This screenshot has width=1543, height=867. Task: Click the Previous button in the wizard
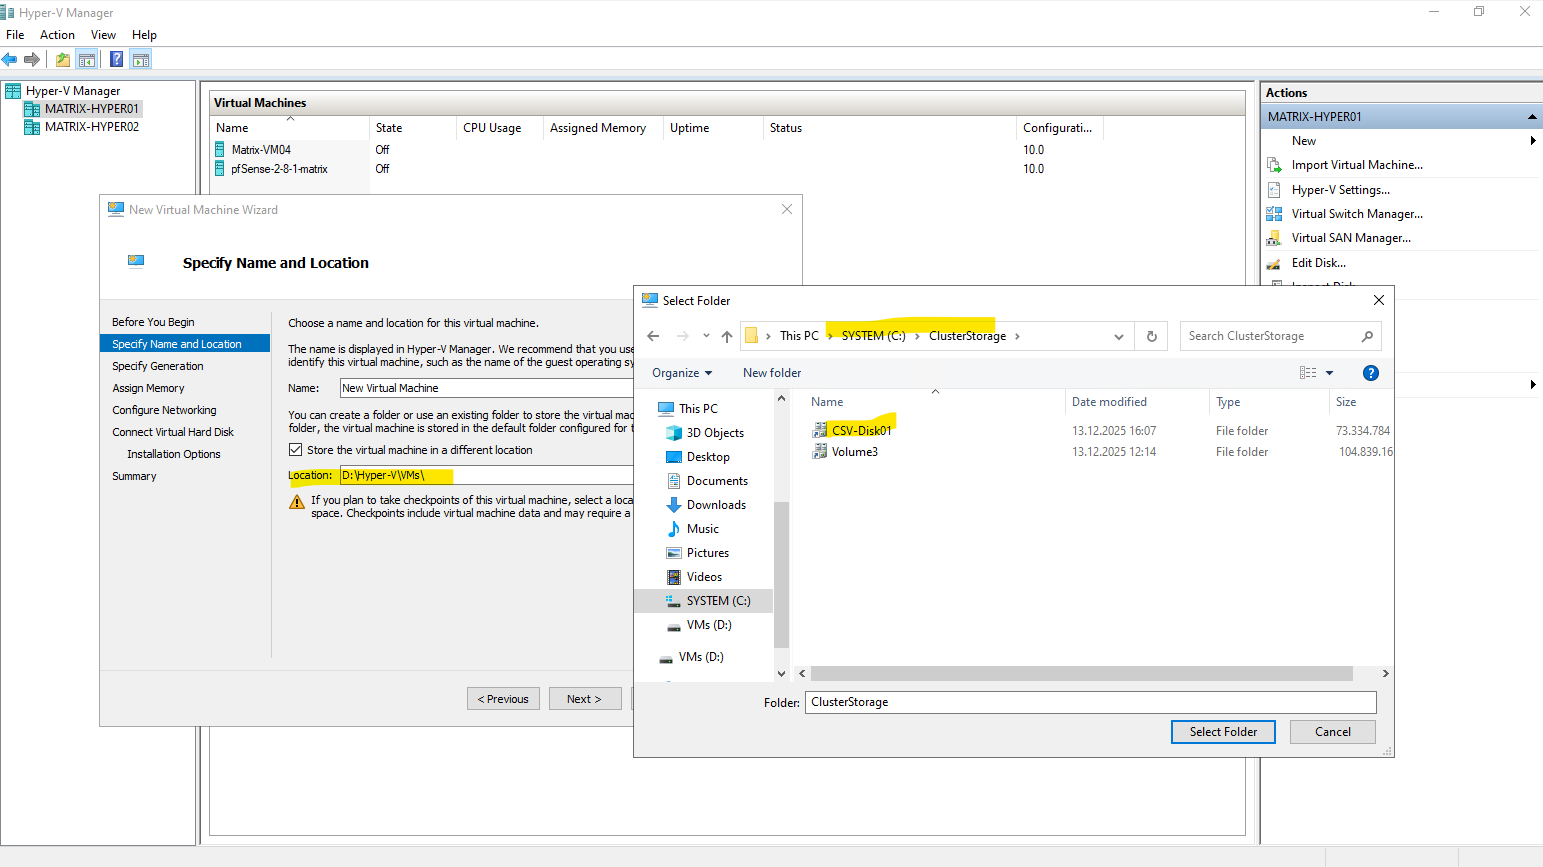[503, 699]
